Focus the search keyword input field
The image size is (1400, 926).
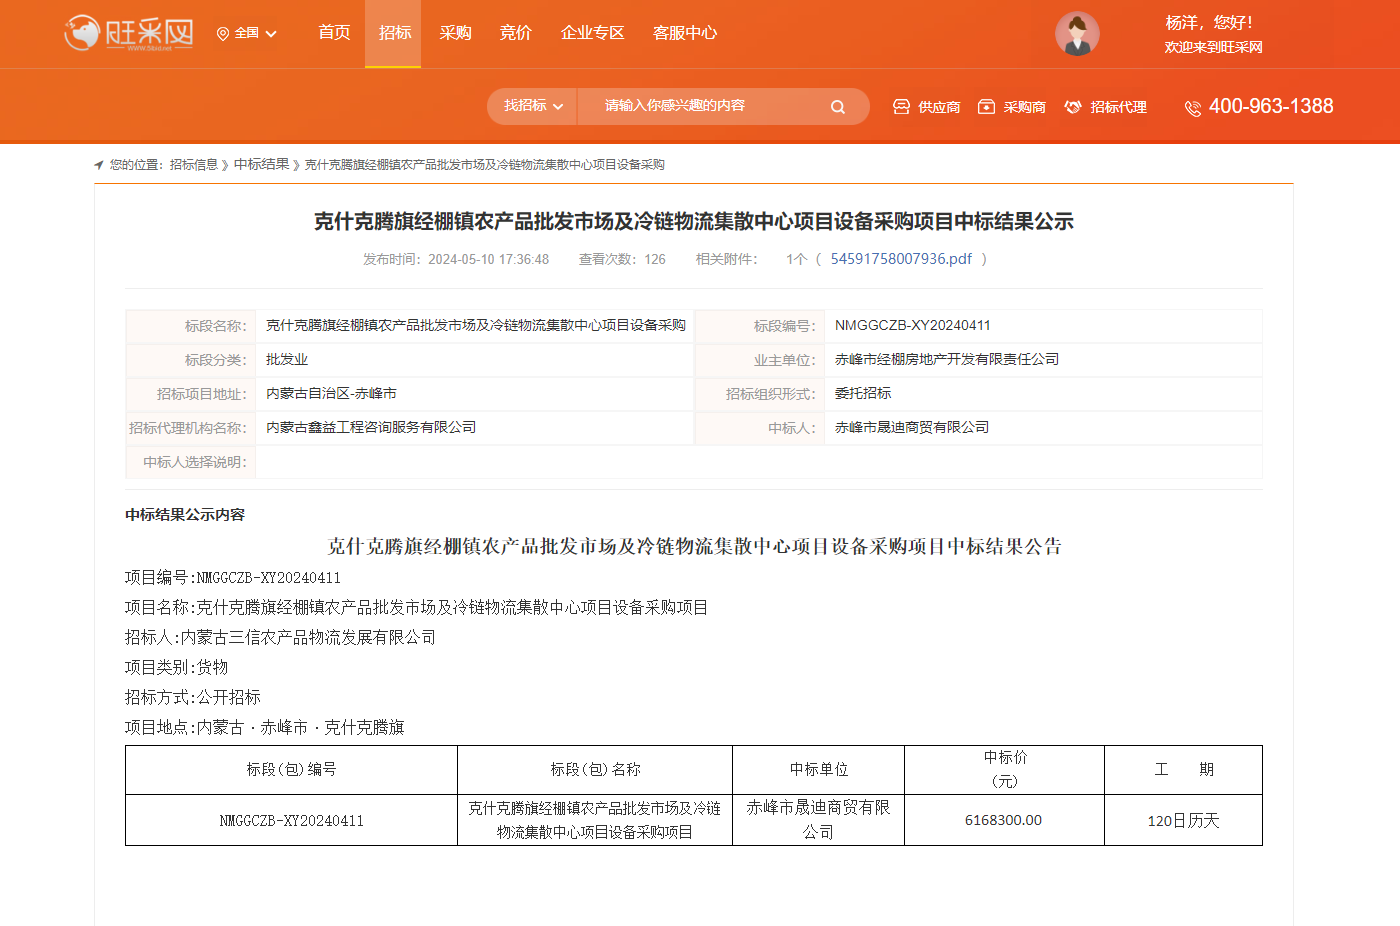tap(705, 106)
